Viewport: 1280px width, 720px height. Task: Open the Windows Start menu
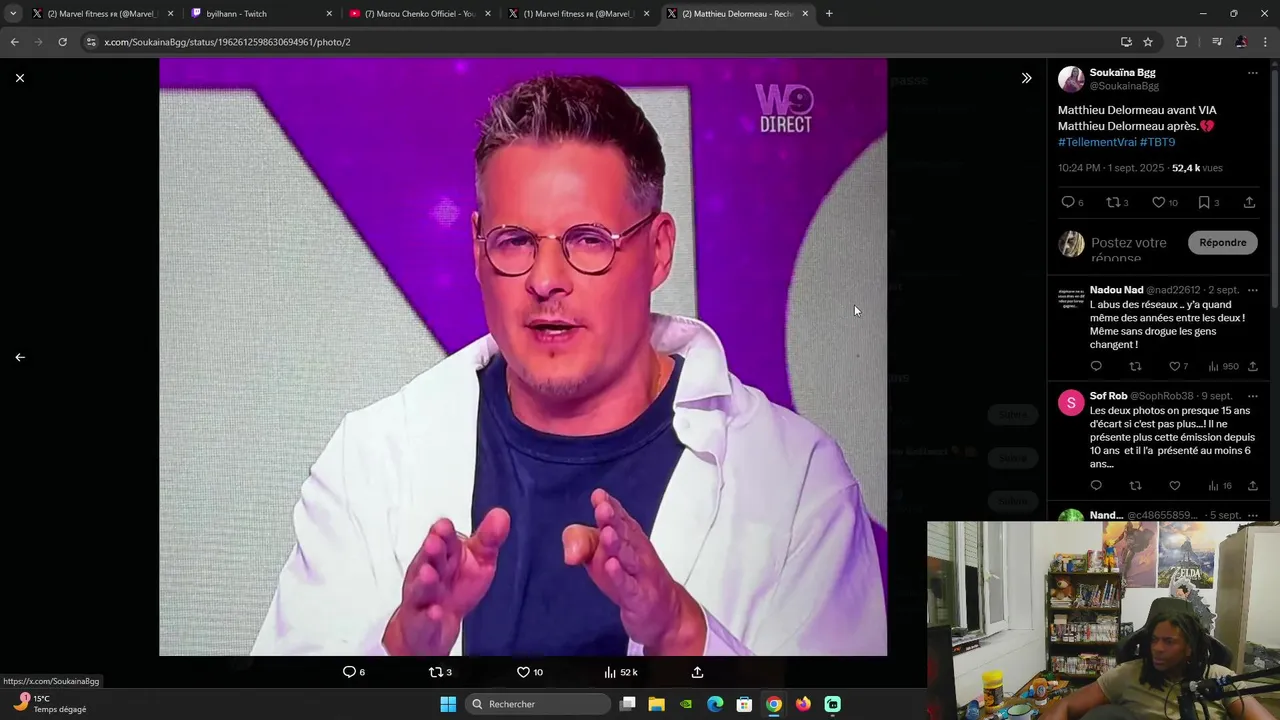tap(448, 704)
